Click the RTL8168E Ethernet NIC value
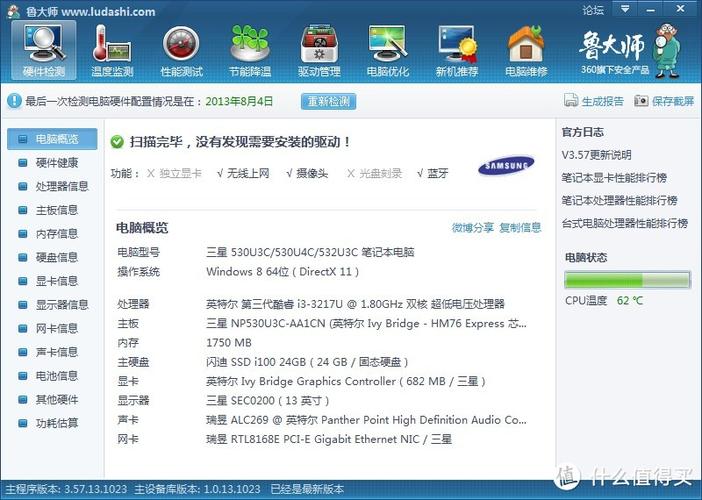Image resolution: width=702 pixels, height=500 pixels. (x=329, y=439)
